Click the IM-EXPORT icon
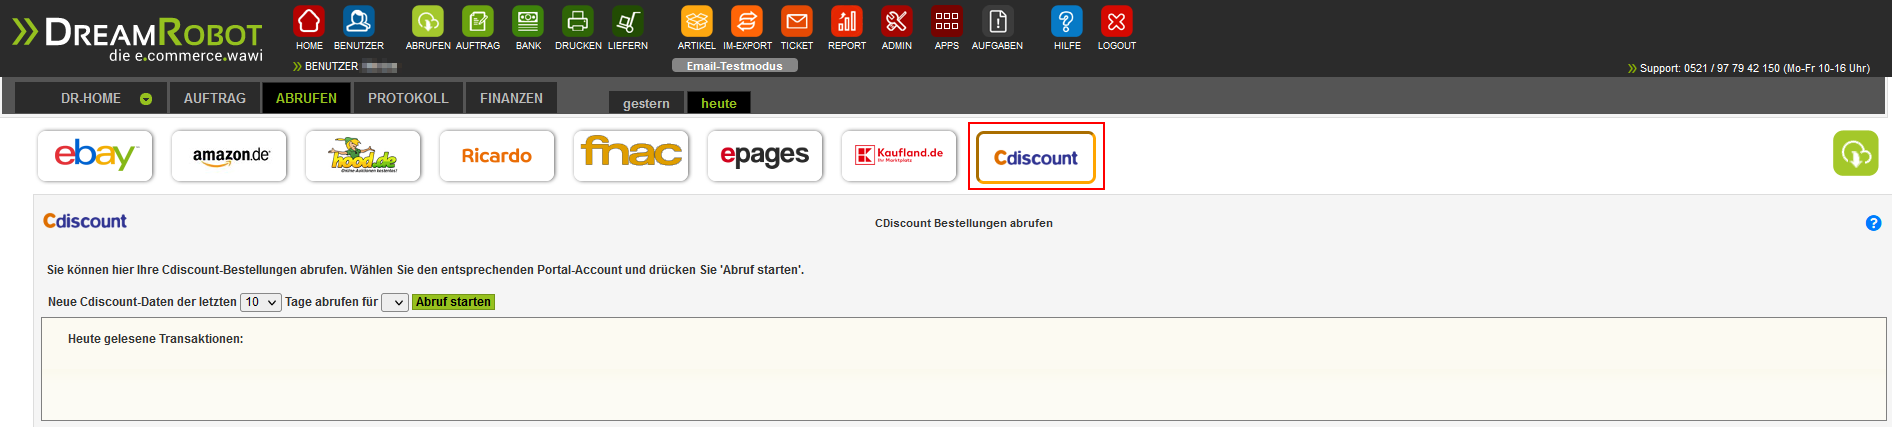 [747, 21]
